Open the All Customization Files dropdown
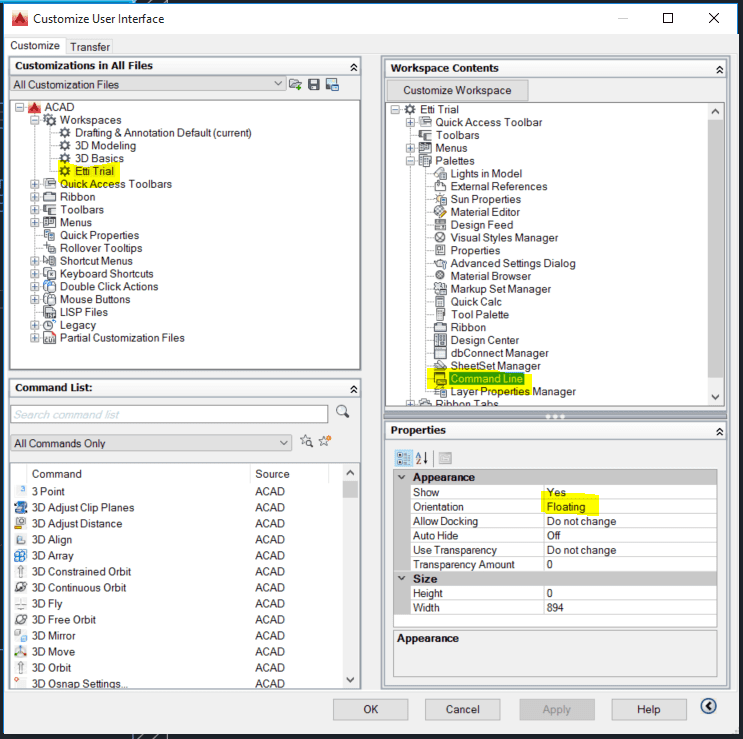Image resolution: width=743 pixels, height=739 pixels. (x=278, y=84)
